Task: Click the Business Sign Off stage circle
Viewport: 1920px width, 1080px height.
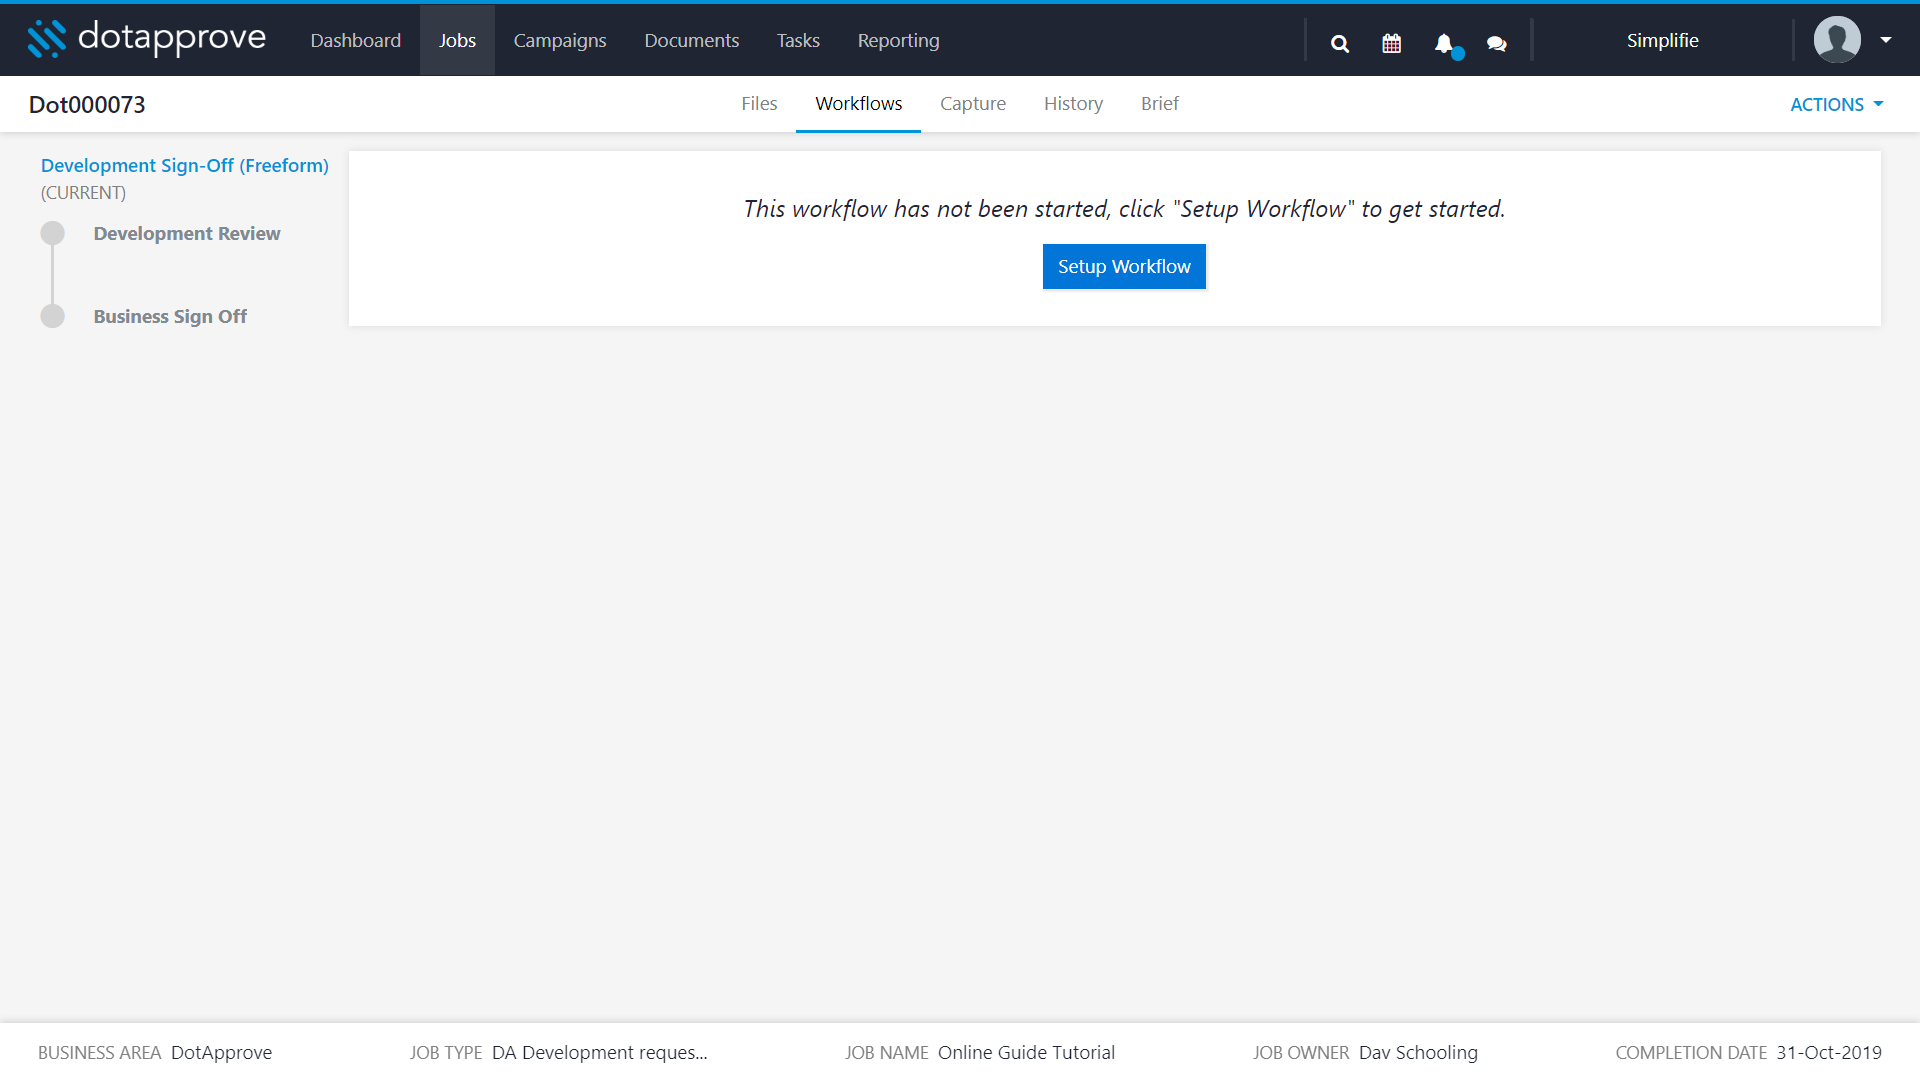Action: (53, 316)
